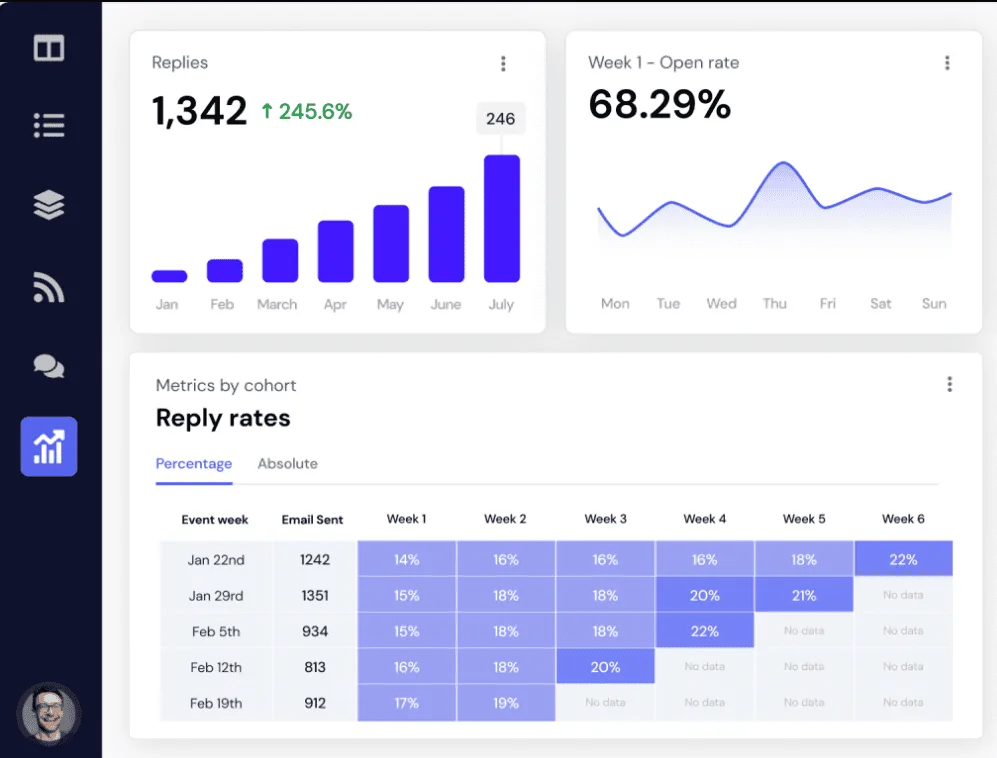Viewport: 997px width, 758px height.
Task: Open the layers stack panel in sidebar
Action: click(48, 207)
